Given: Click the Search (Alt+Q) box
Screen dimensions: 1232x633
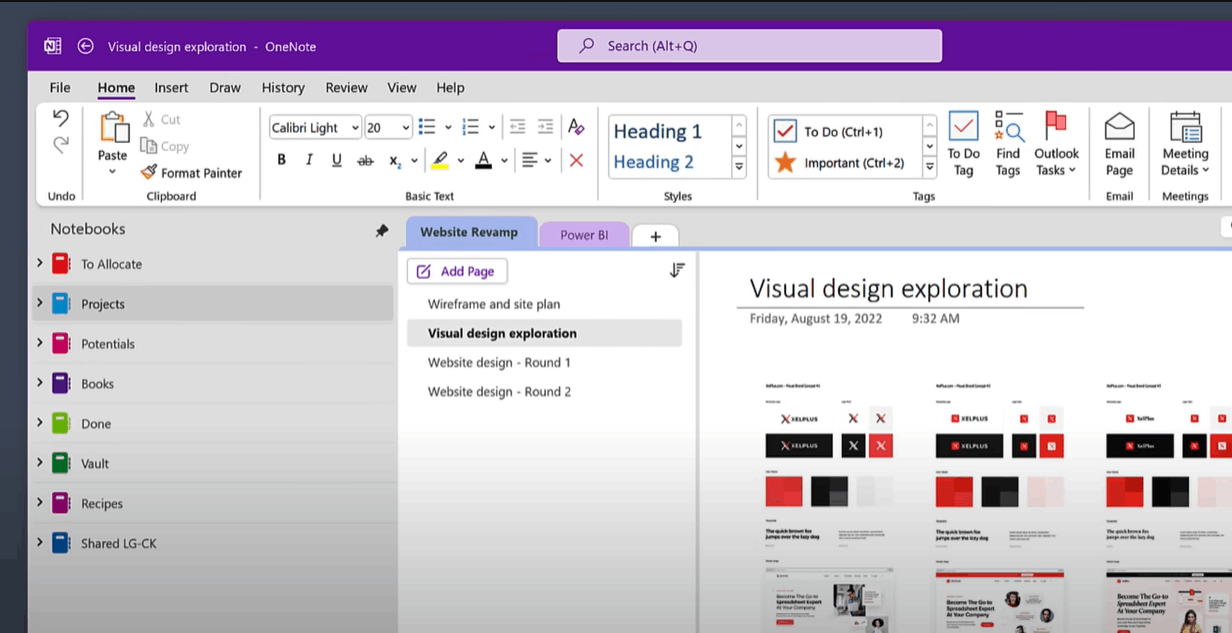Looking at the screenshot, I should (749, 46).
